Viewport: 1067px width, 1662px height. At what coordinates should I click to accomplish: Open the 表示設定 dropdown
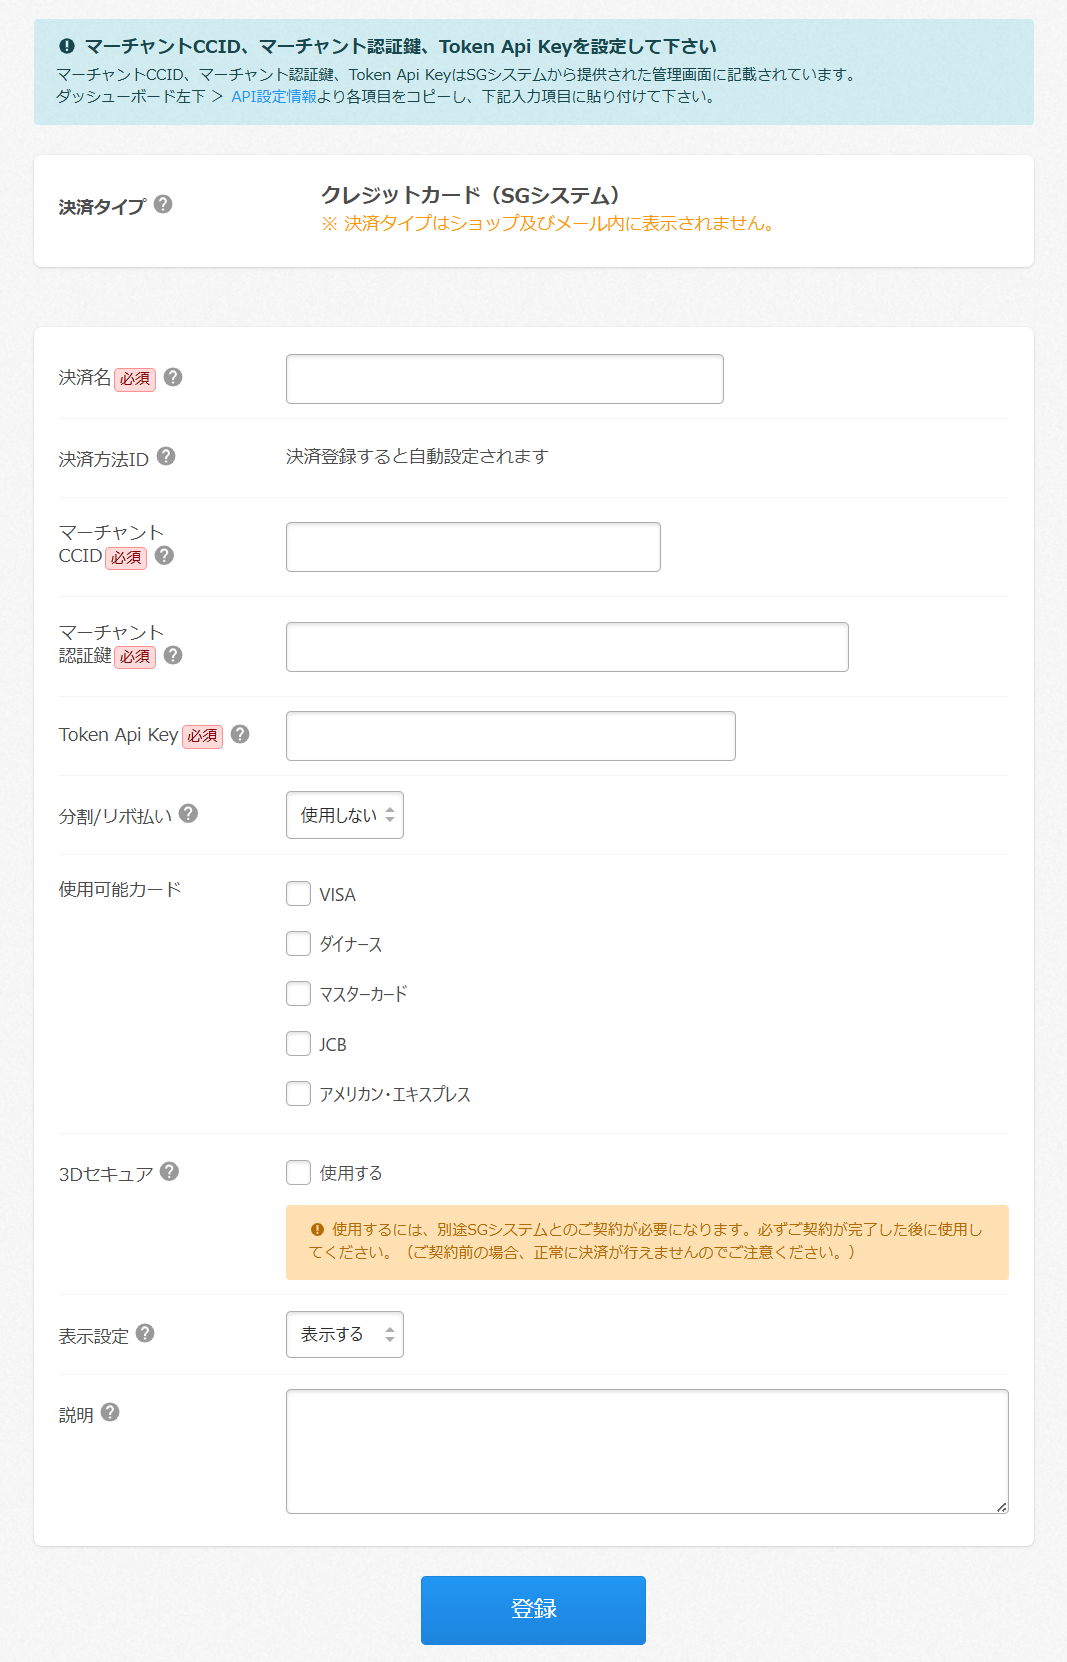[345, 1334]
